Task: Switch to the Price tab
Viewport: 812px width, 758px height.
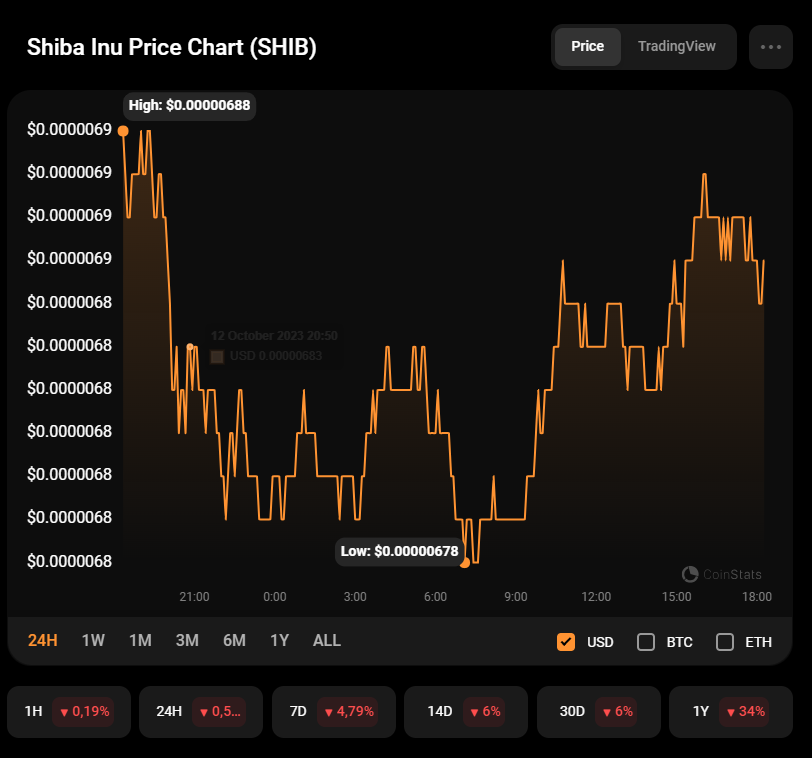Action: point(588,47)
